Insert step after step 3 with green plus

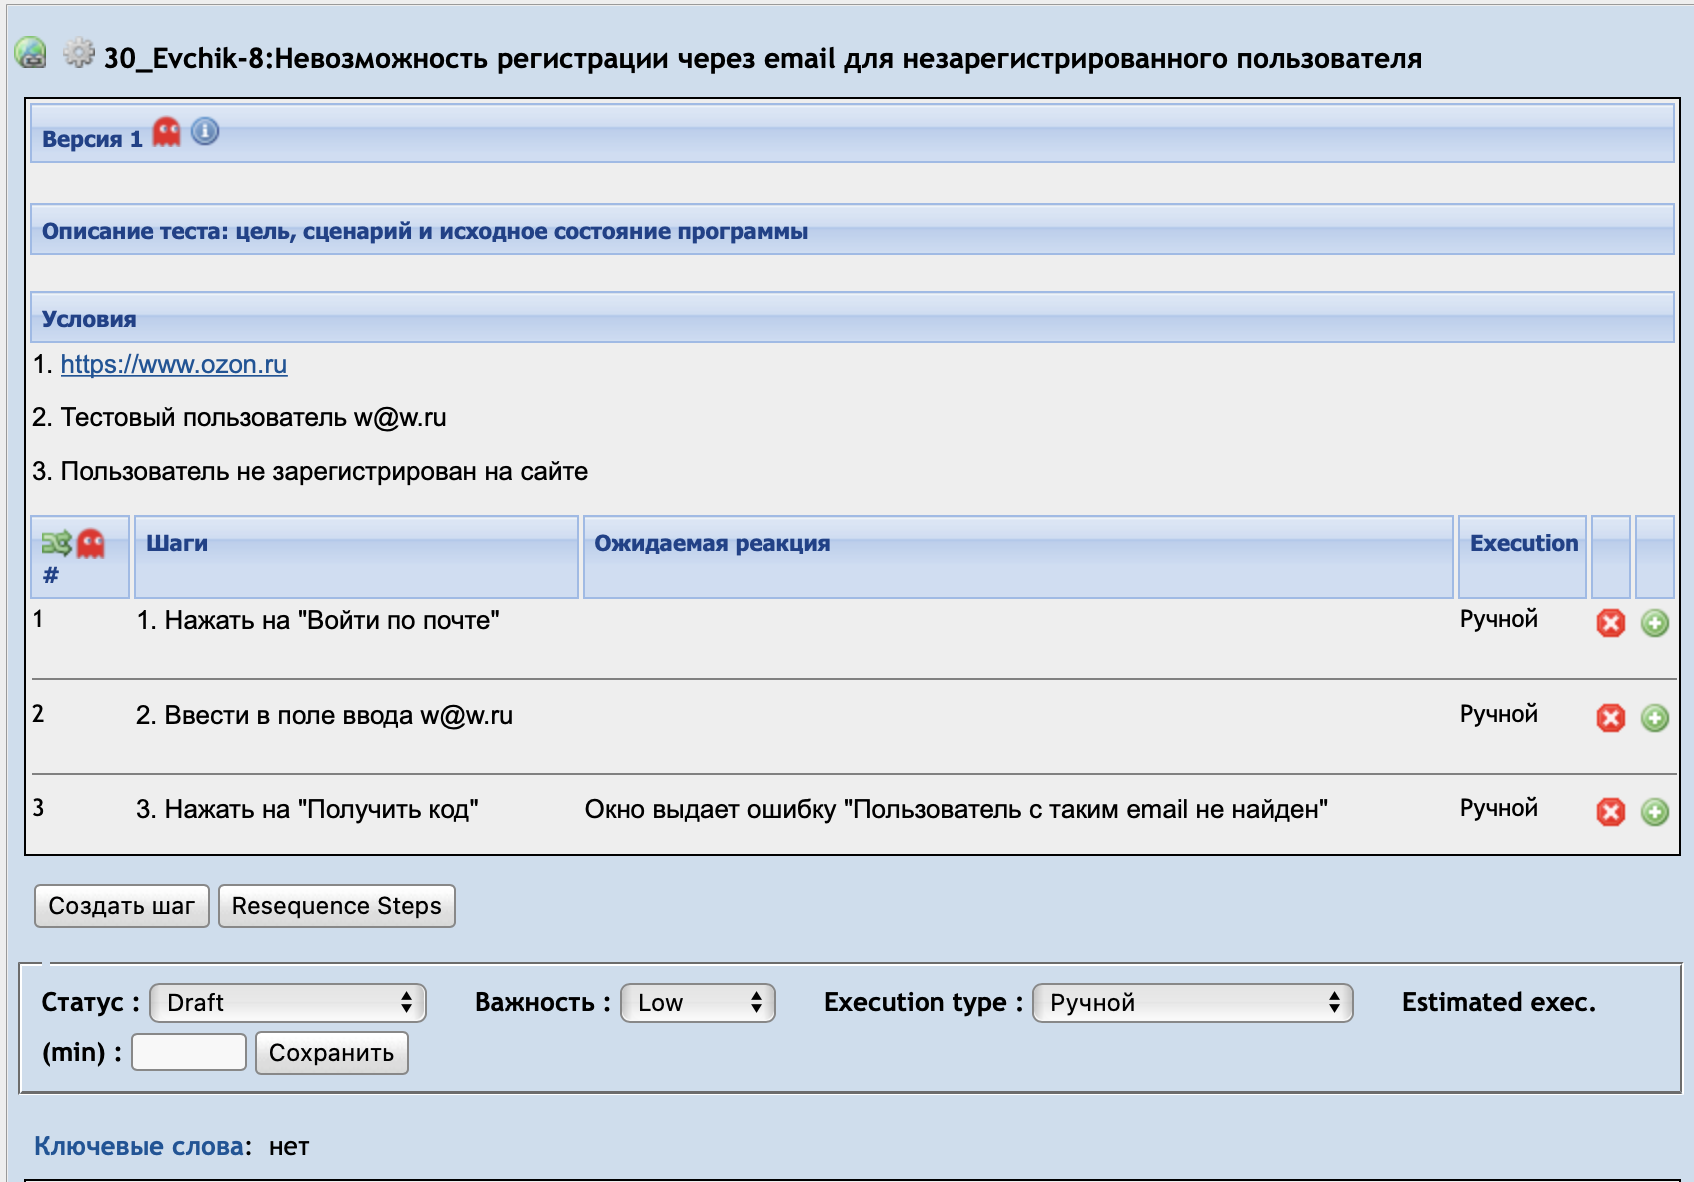pos(1655,812)
